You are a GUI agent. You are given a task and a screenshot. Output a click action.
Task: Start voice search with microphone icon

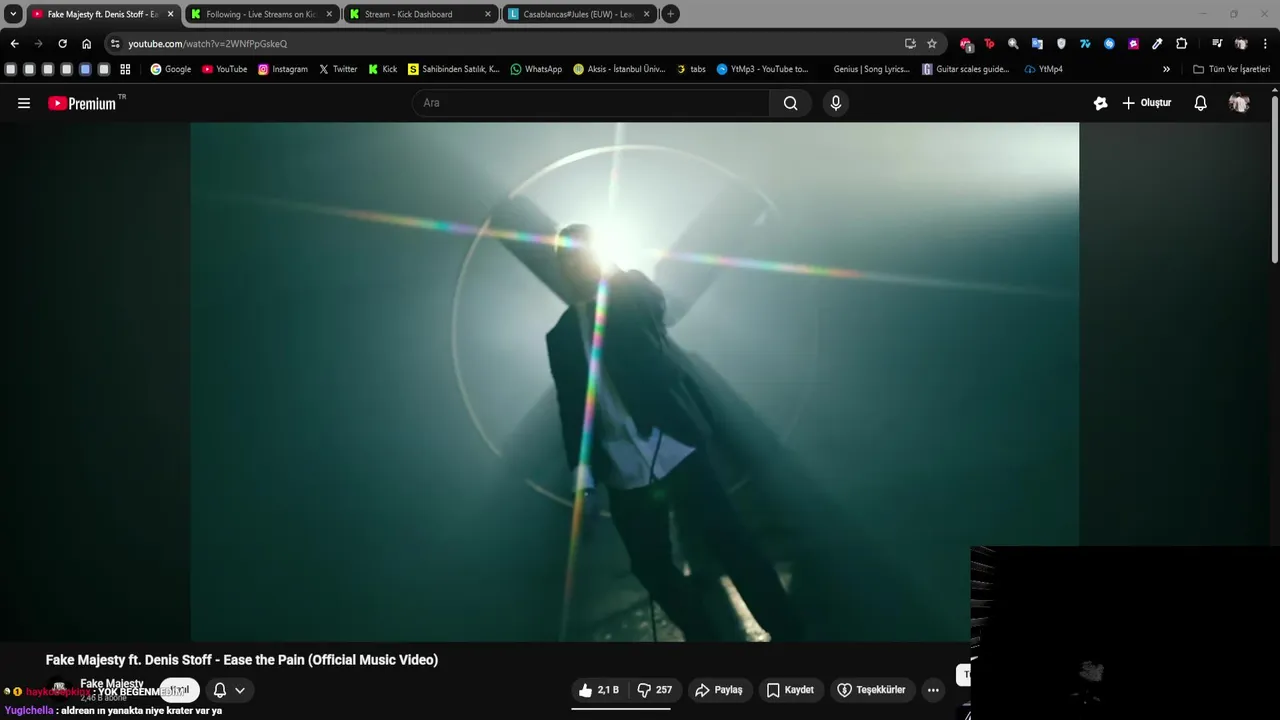pos(836,103)
